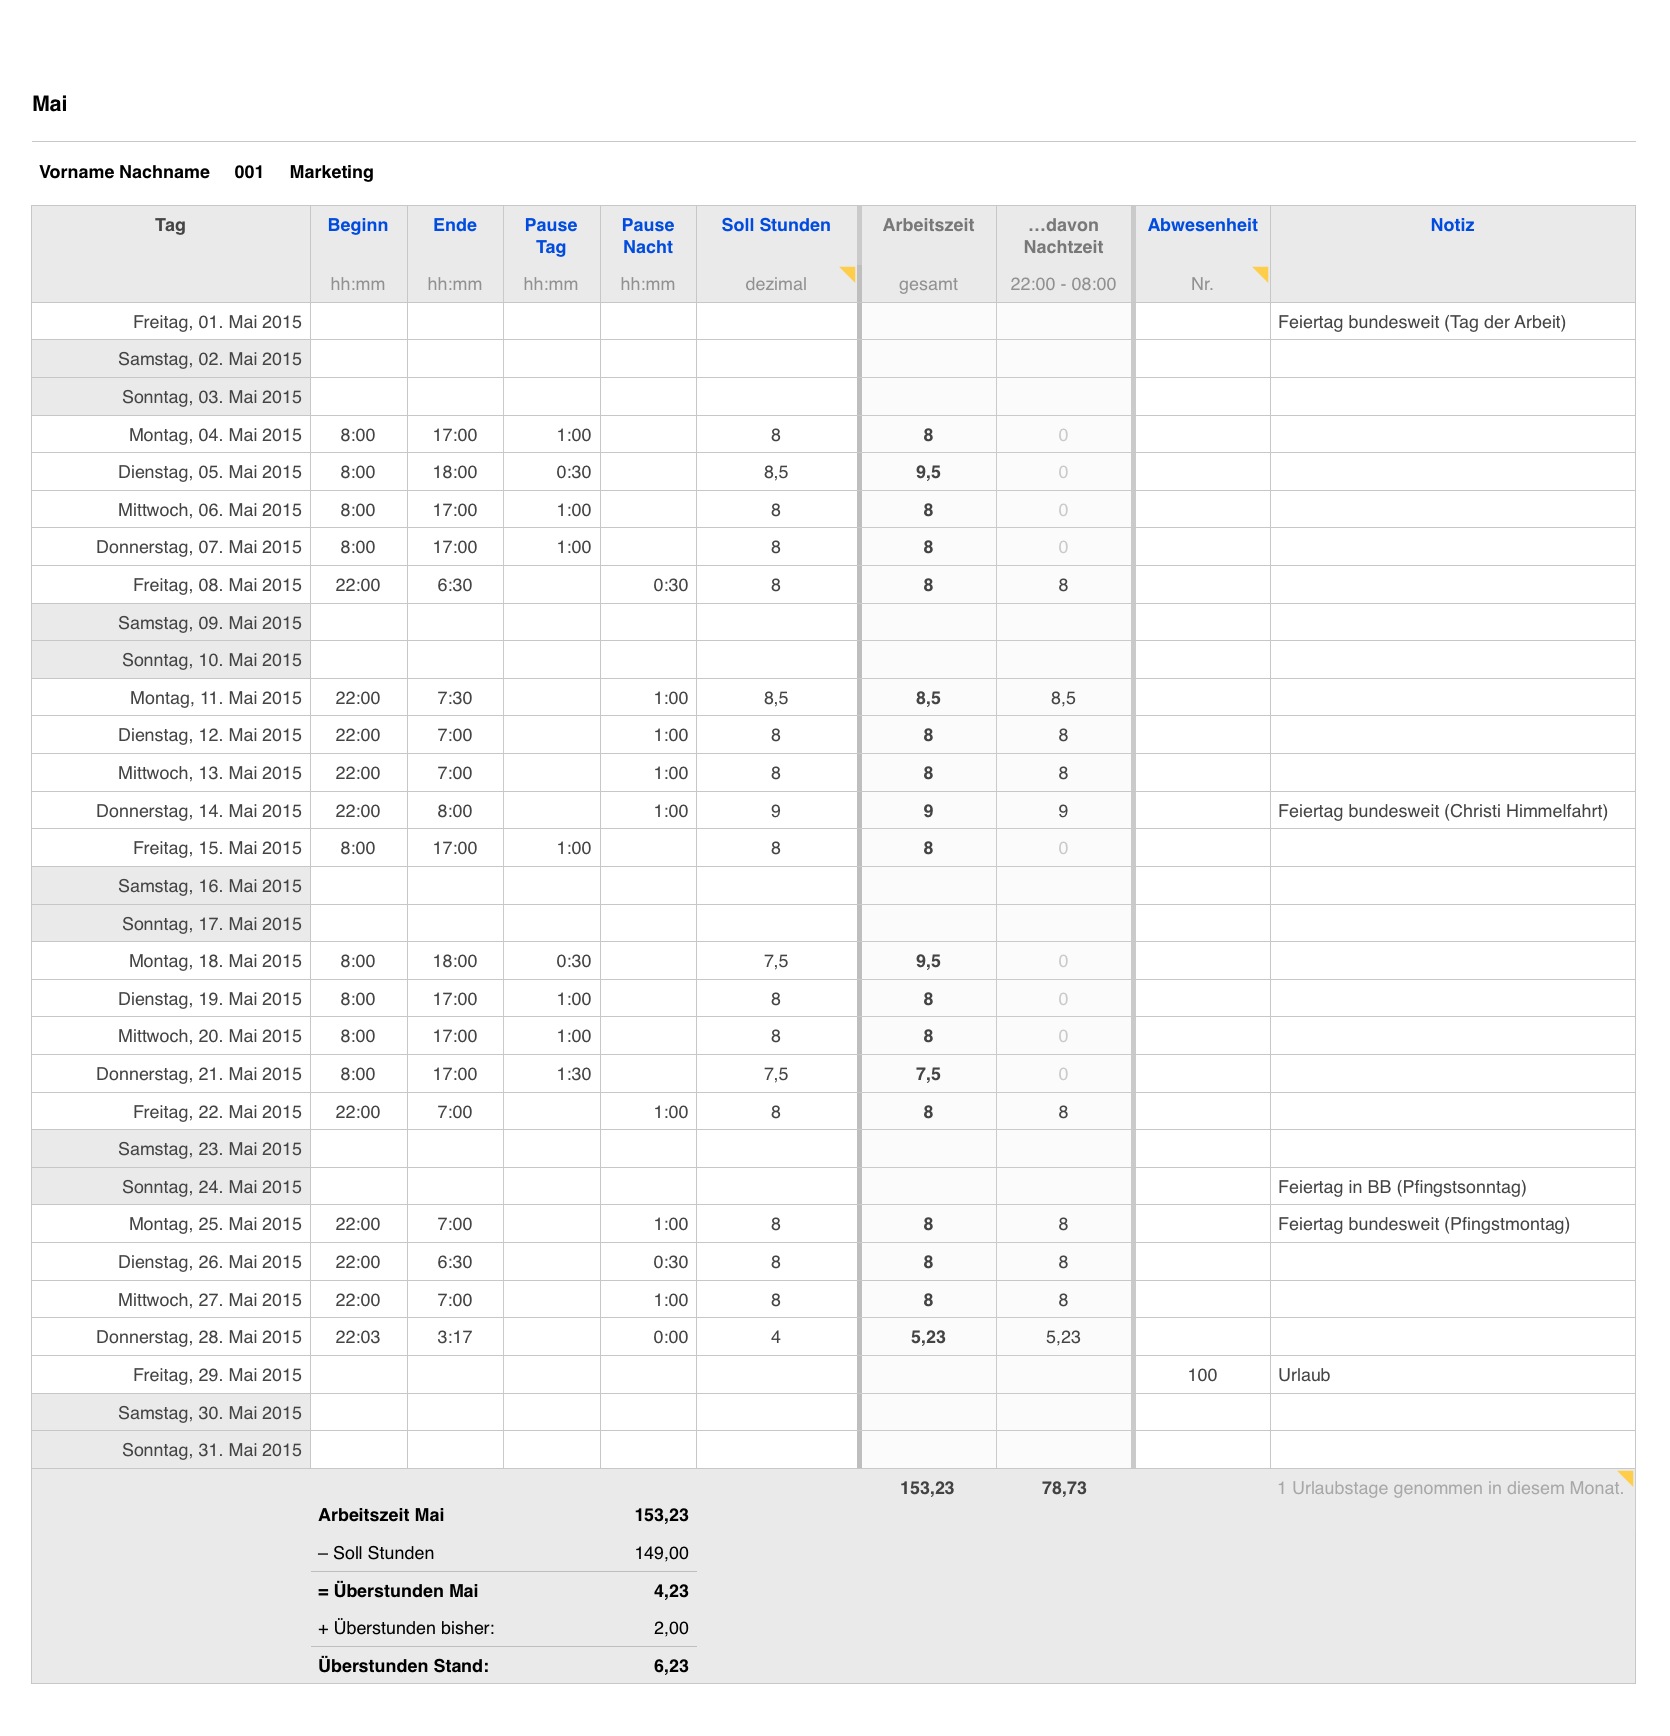Open the Notiz column header
Image resolution: width=1670 pixels, height=1736 pixels.
point(1451,225)
